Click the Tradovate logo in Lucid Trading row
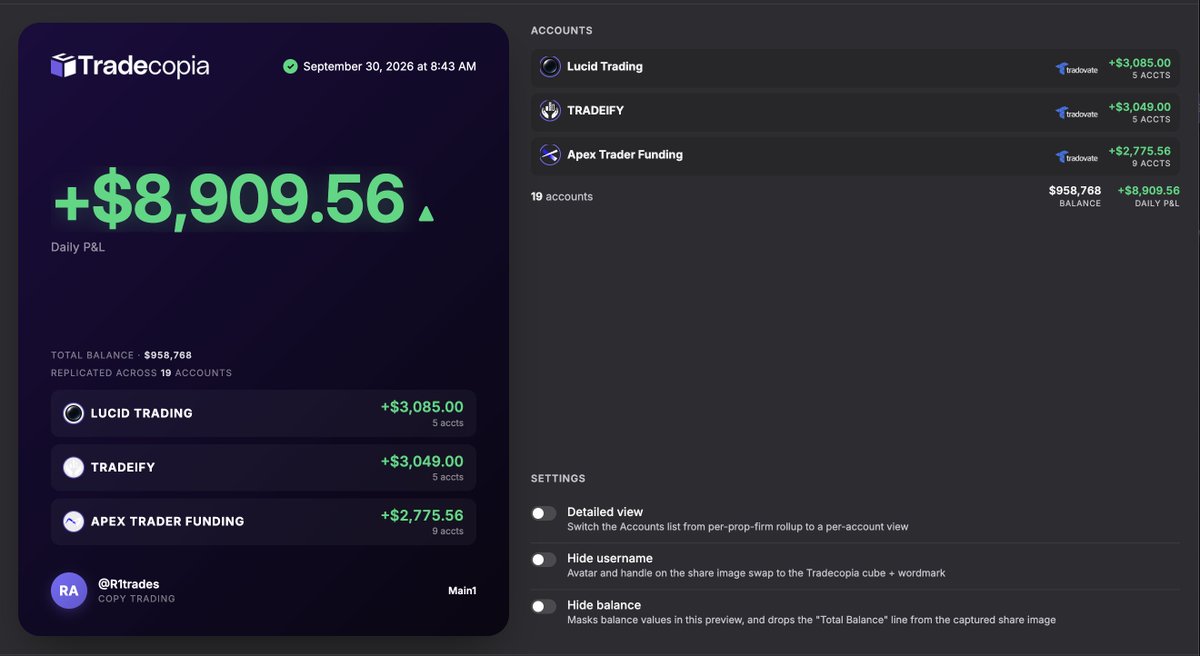The height and width of the screenshot is (656, 1200). pyautogui.click(x=1076, y=69)
